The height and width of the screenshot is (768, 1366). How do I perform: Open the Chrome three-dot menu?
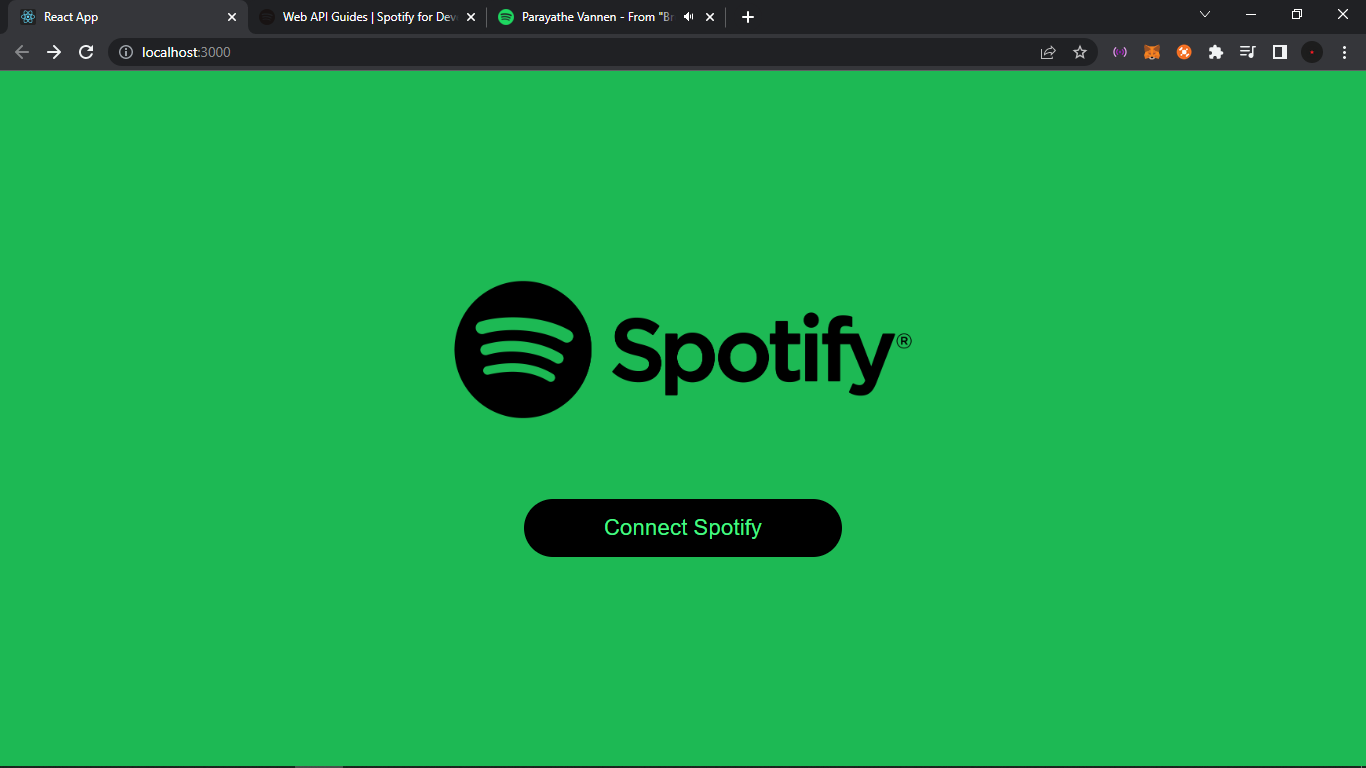[x=1344, y=52]
